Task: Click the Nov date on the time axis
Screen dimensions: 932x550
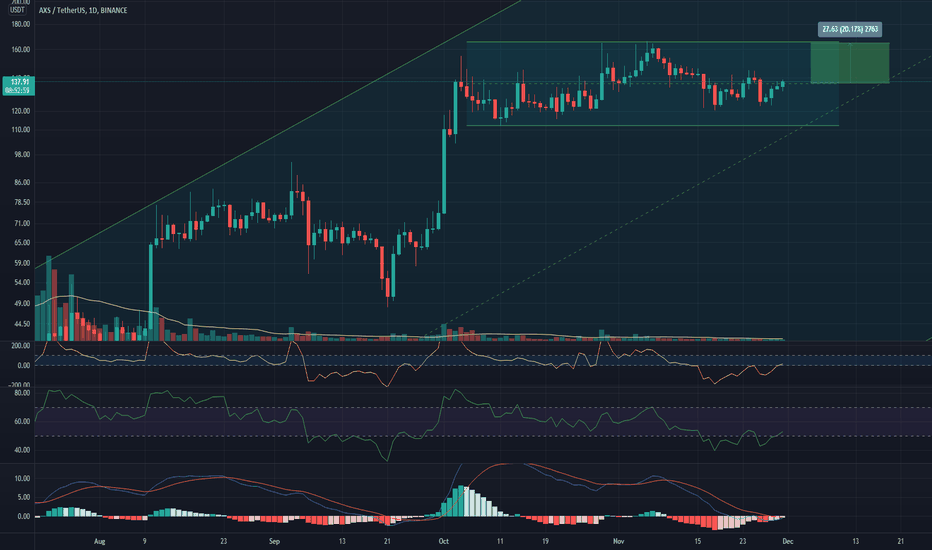Action: tap(619, 542)
